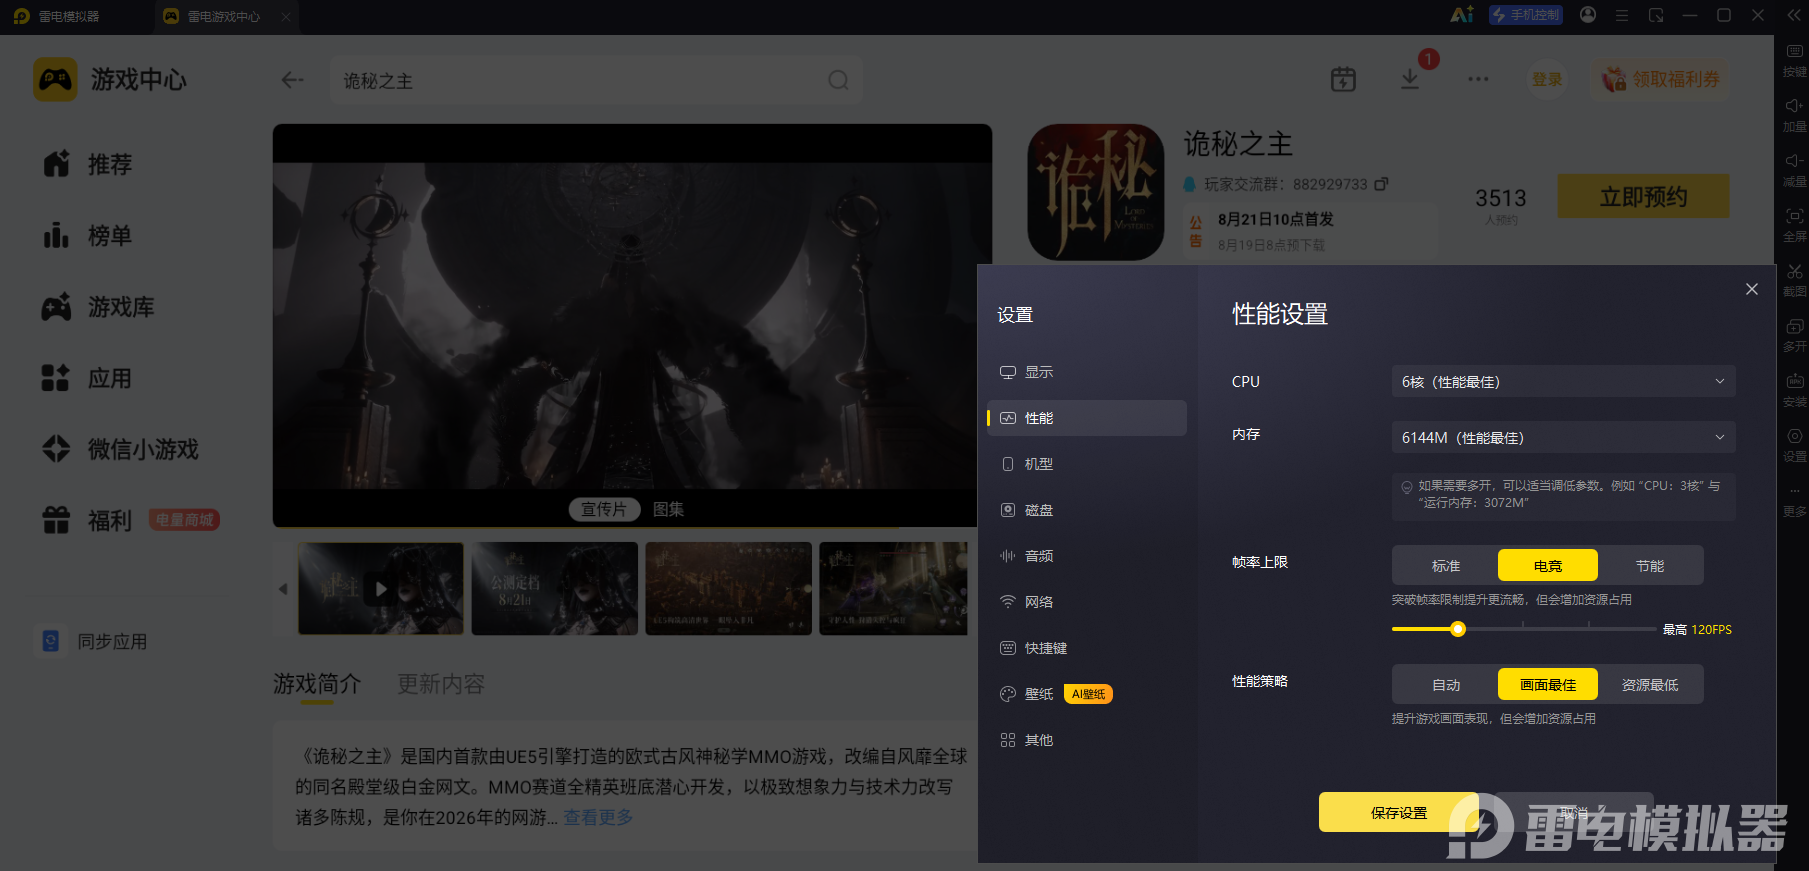Switch to the 雷电模拟器 window tab

click(x=58, y=16)
